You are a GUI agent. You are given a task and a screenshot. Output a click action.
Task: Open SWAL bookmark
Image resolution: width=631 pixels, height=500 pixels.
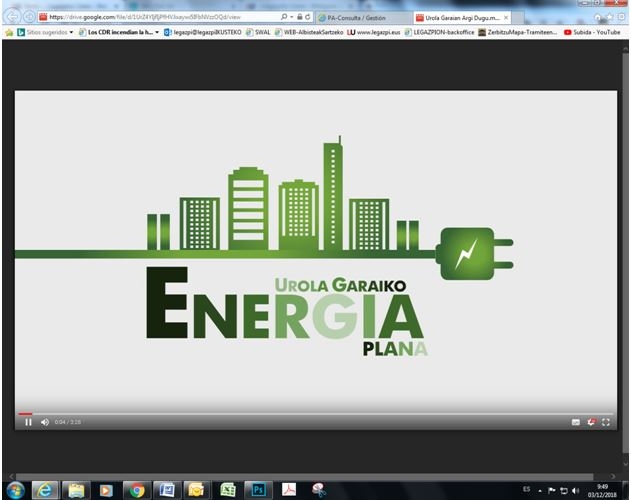258,32
